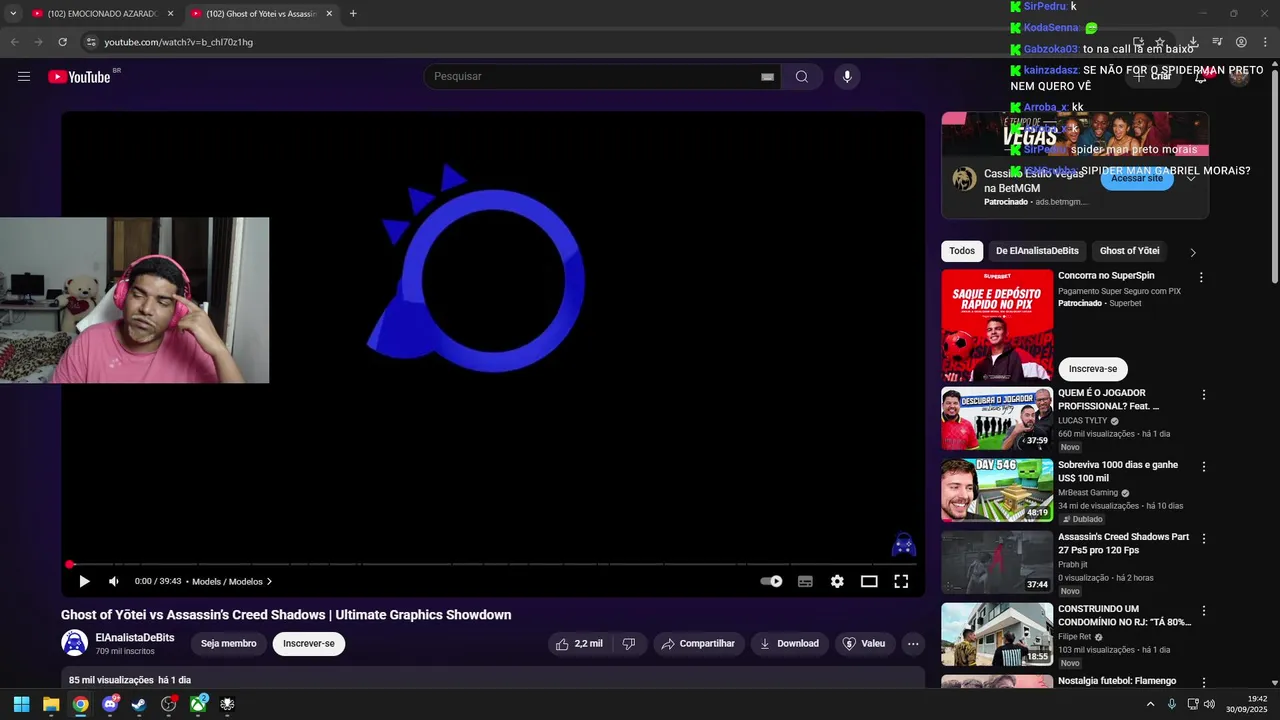Open options for Assassin's Creed Shadows Part 27
Viewport: 1280px width, 720px height.
pos(1204,539)
